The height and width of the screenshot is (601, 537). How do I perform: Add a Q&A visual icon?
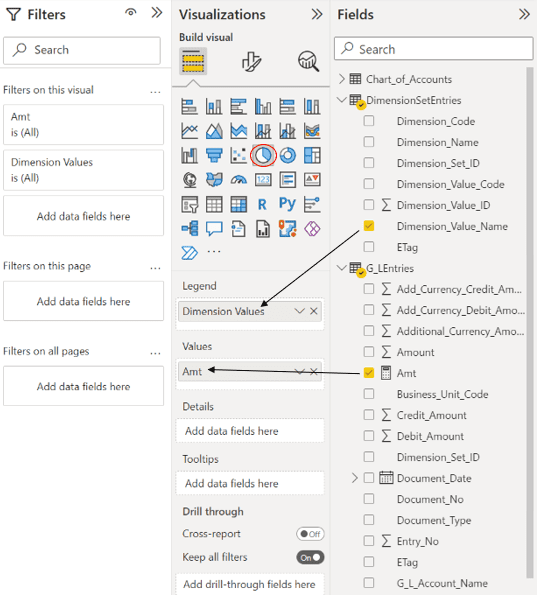[x=214, y=229]
